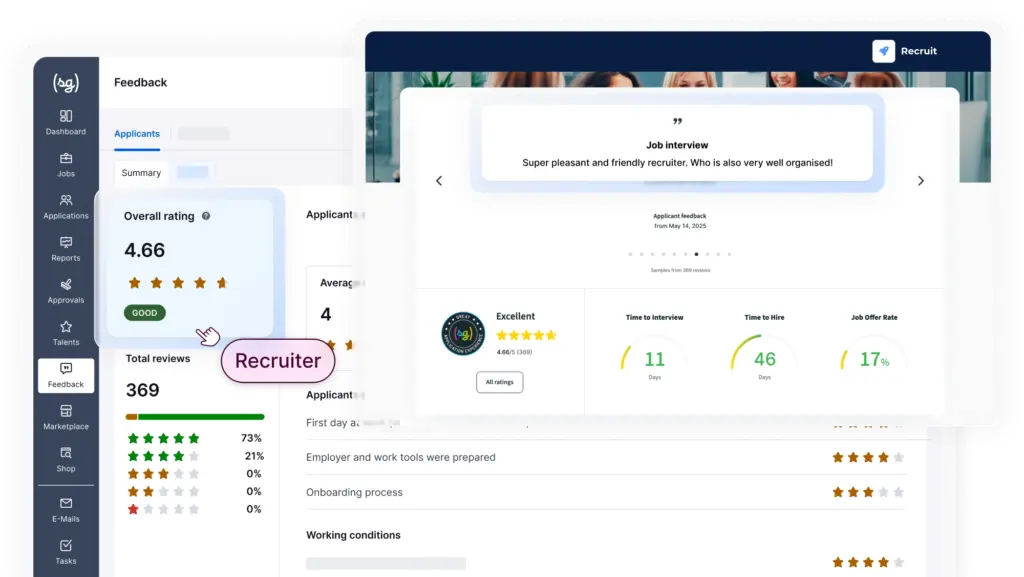Click the GOOD rating badge
1024x577 pixels.
click(x=145, y=313)
